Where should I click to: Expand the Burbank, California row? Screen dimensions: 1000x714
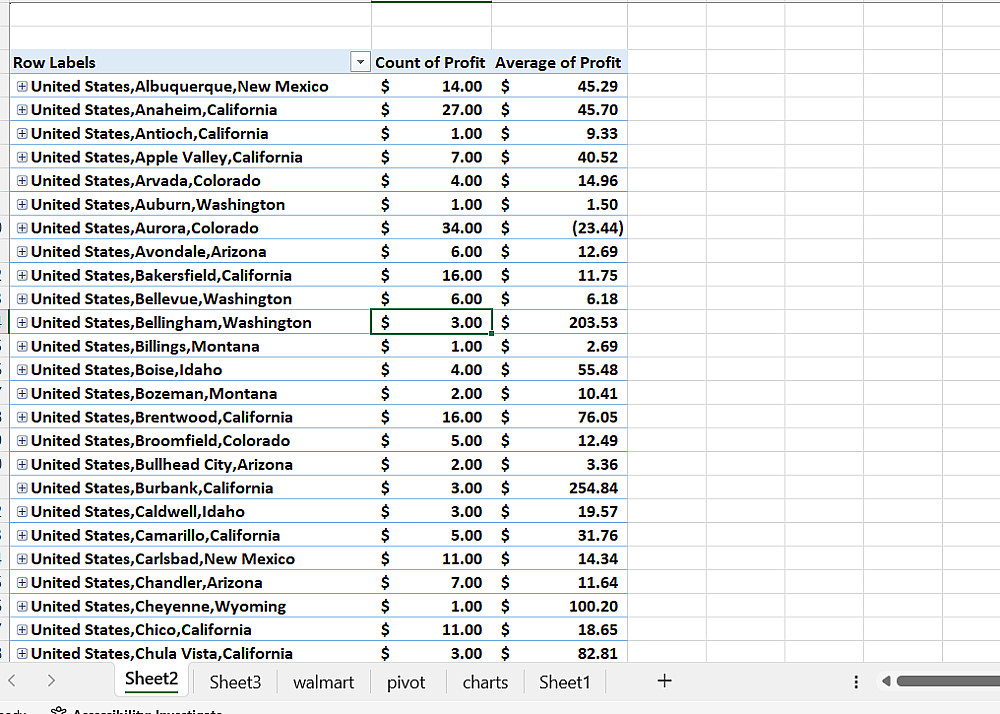pyautogui.click(x=22, y=488)
